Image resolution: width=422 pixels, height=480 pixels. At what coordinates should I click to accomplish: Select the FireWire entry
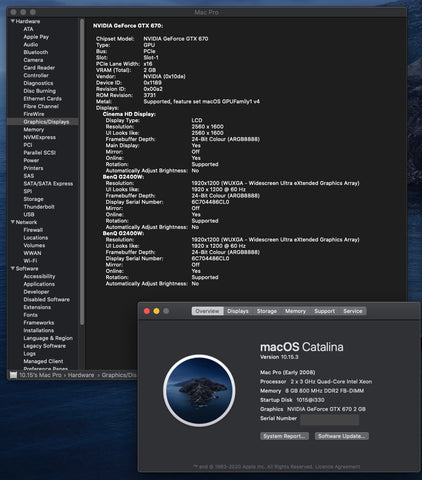pyautogui.click(x=34, y=114)
